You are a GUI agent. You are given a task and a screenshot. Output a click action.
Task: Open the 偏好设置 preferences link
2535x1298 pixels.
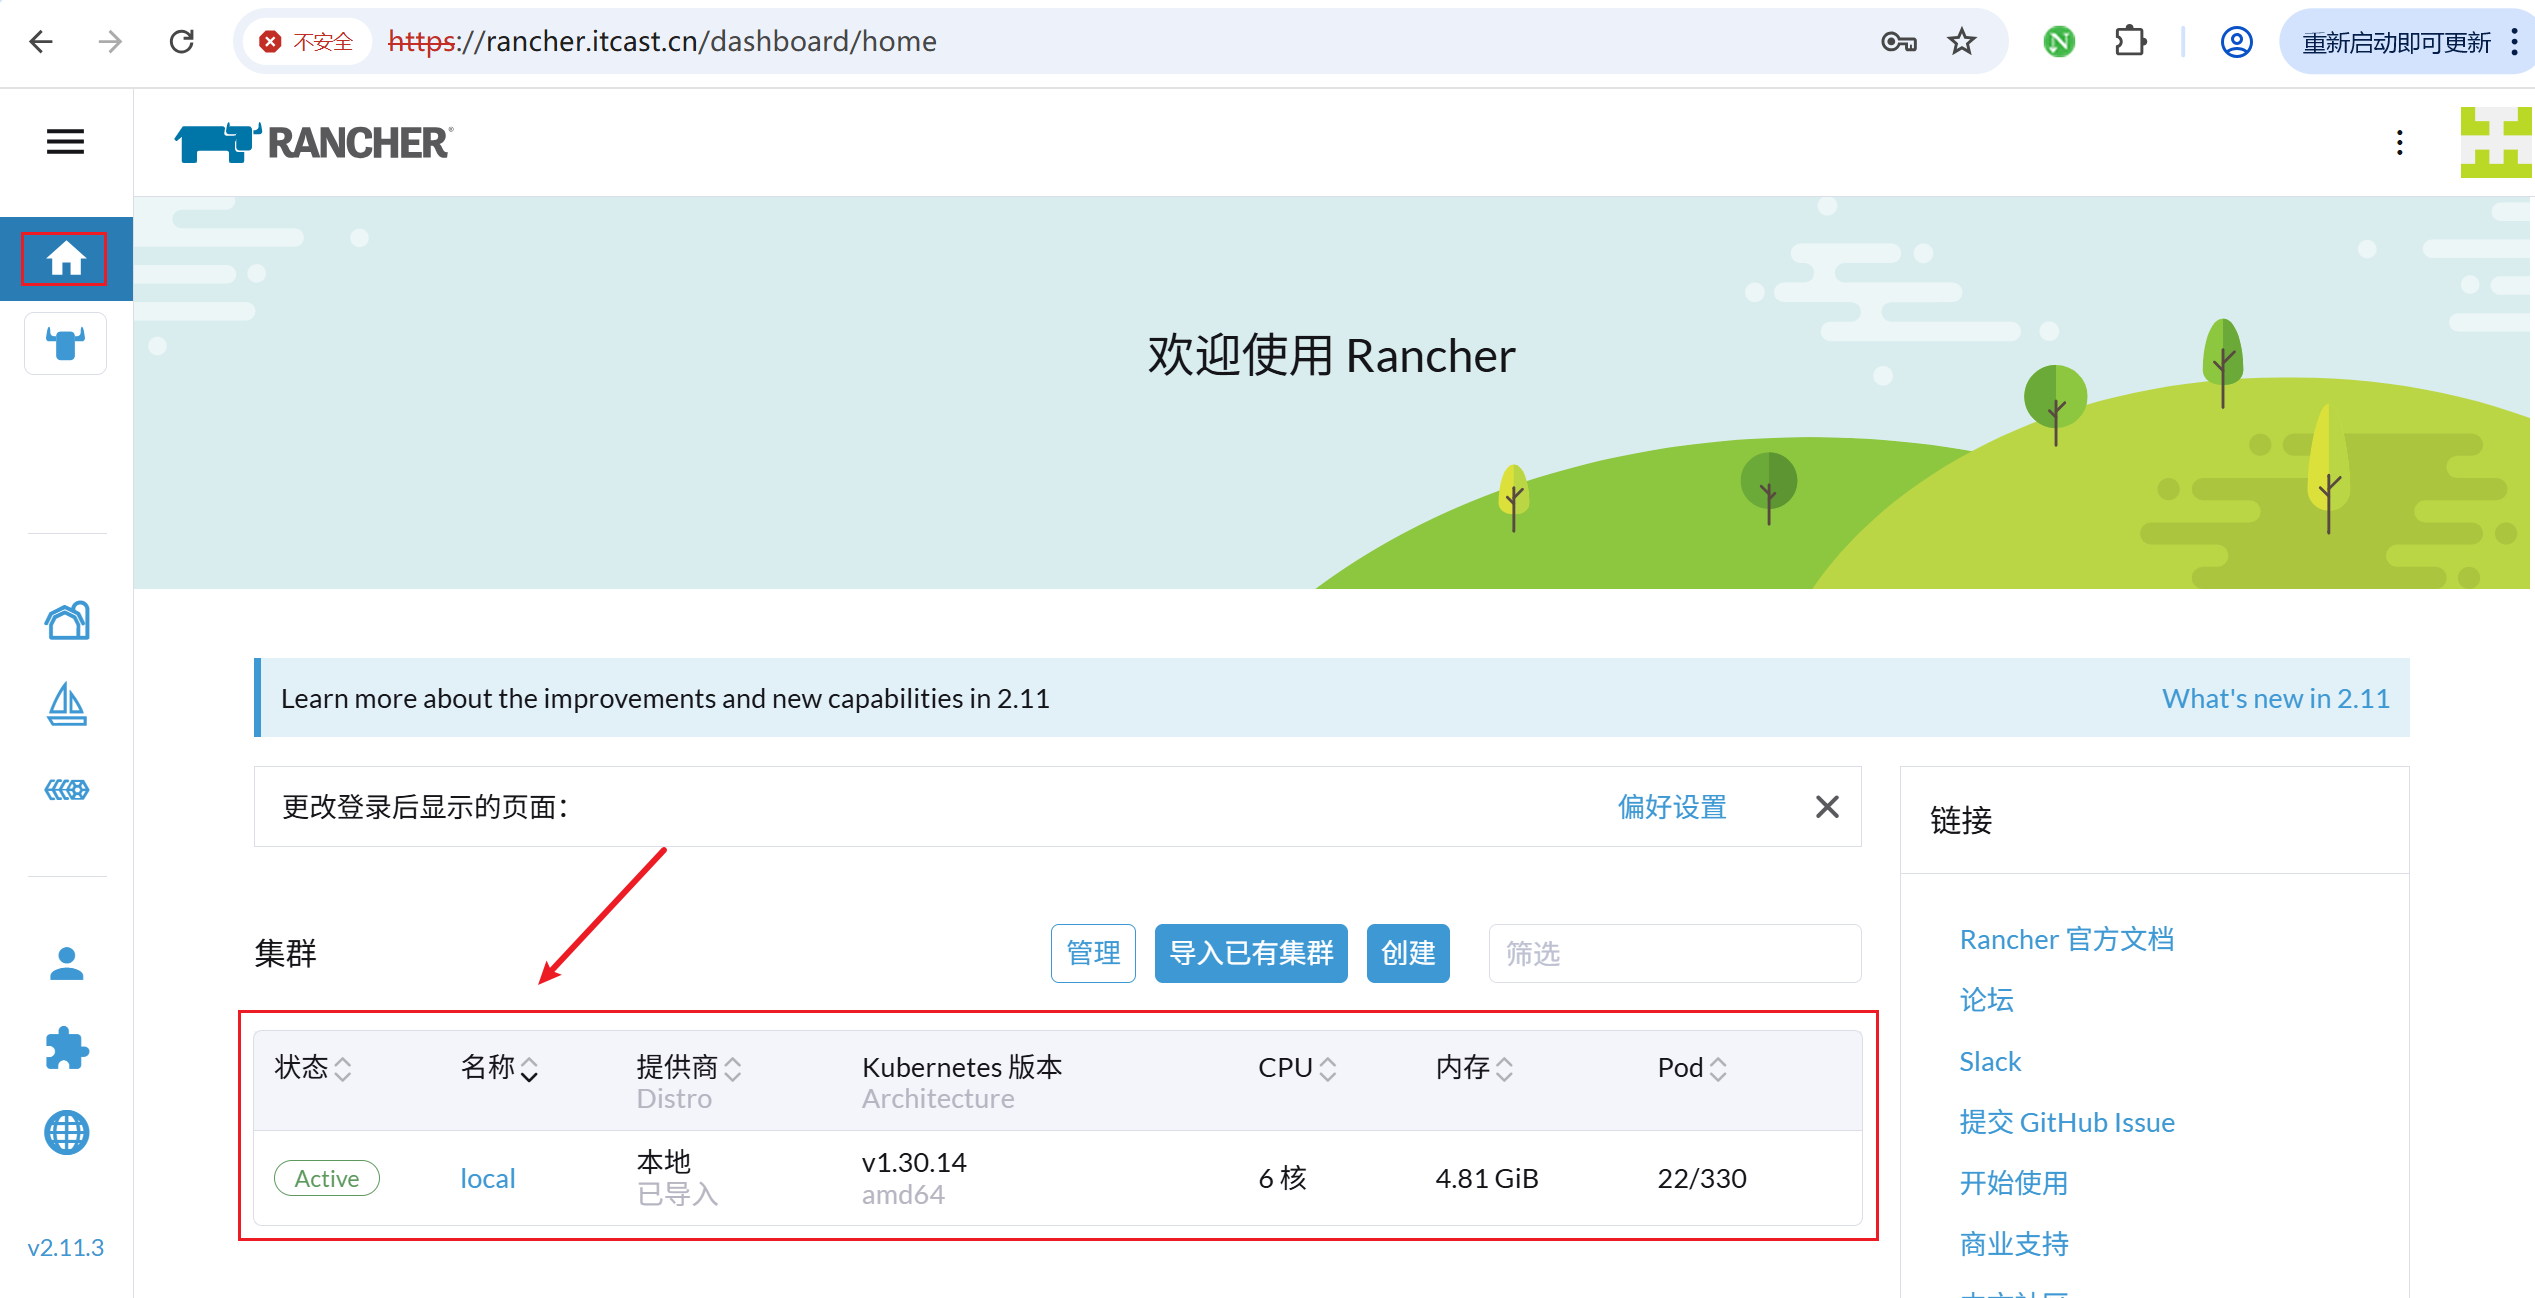(1672, 807)
